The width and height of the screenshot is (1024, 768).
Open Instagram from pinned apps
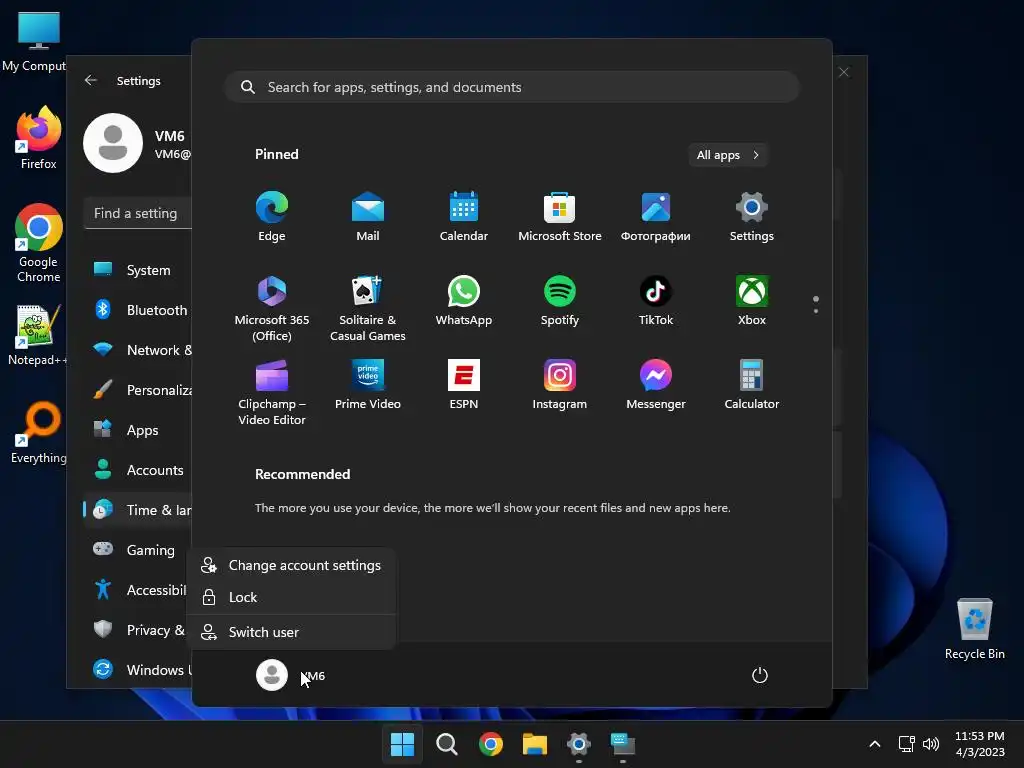coord(560,385)
